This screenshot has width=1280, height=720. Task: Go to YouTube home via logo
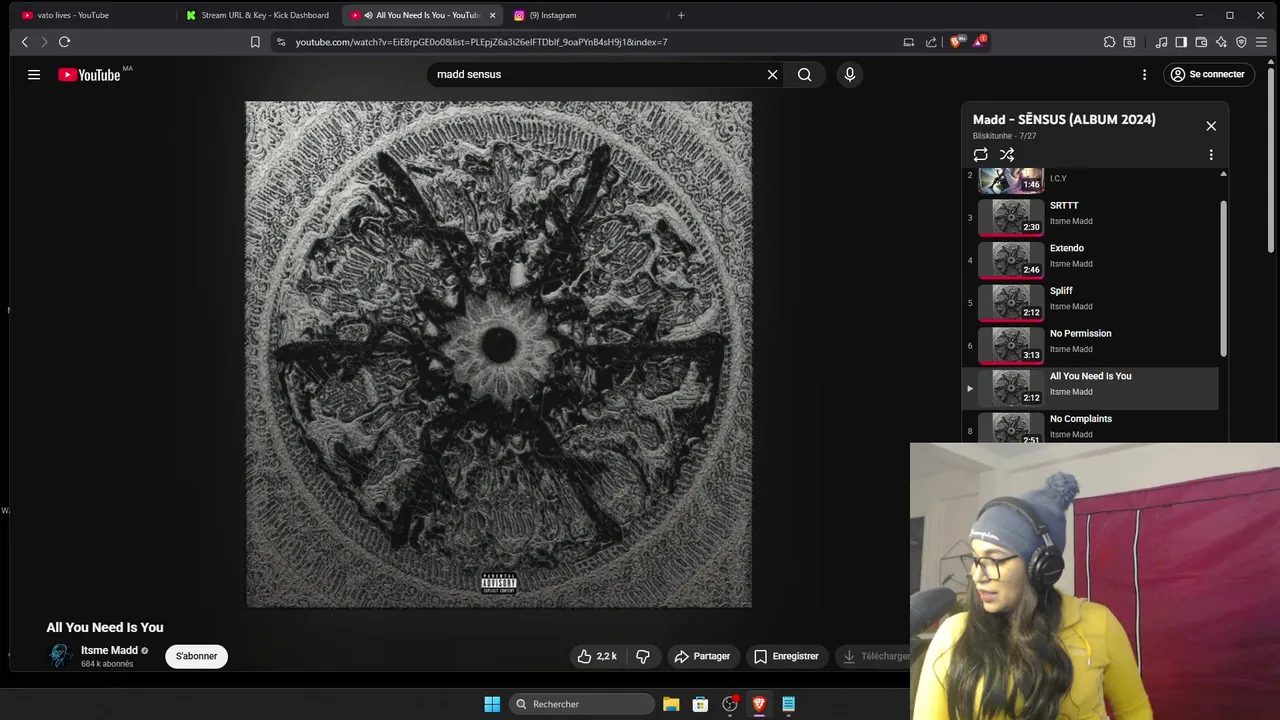tap(89, 75)
